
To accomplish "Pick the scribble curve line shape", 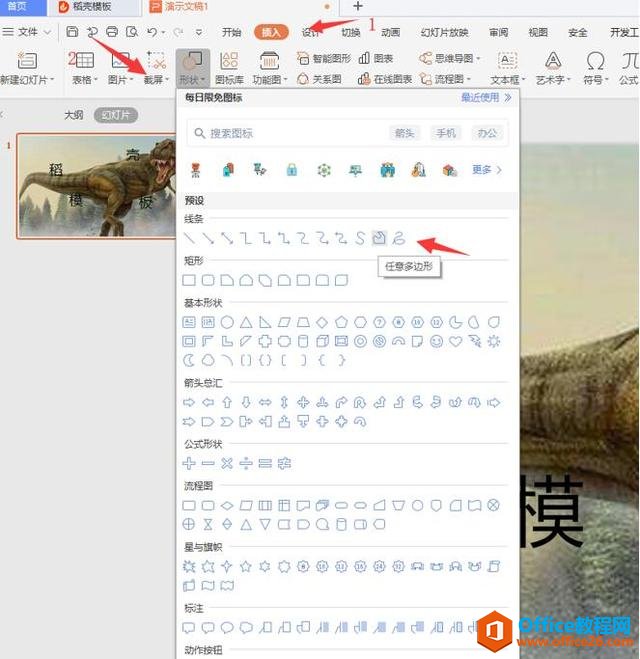I will pyautogui.click(x=398, y=238).
